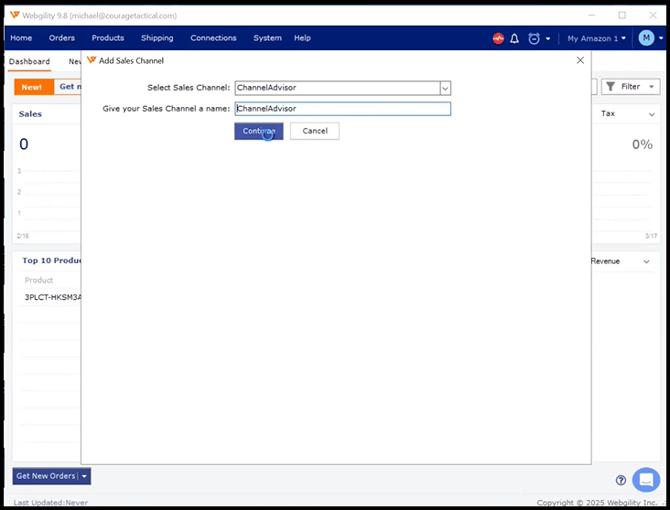Screen dimensions: 670x510
Task: Open the Shipping menu
Action: tap(157, 38)
